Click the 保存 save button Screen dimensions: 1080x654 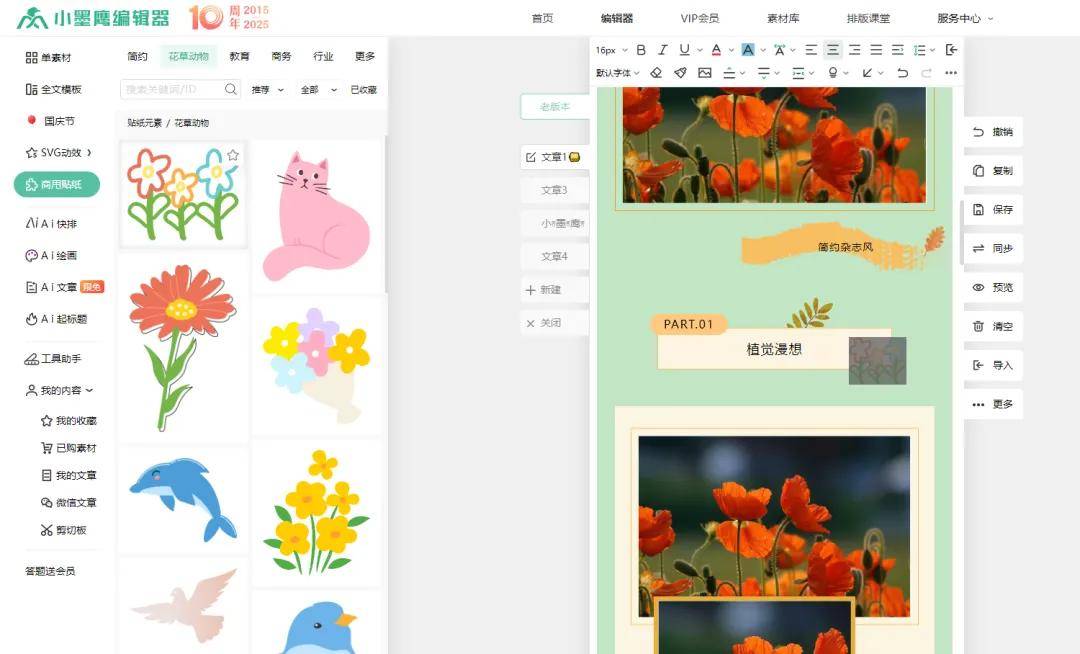tap(993, 210)
